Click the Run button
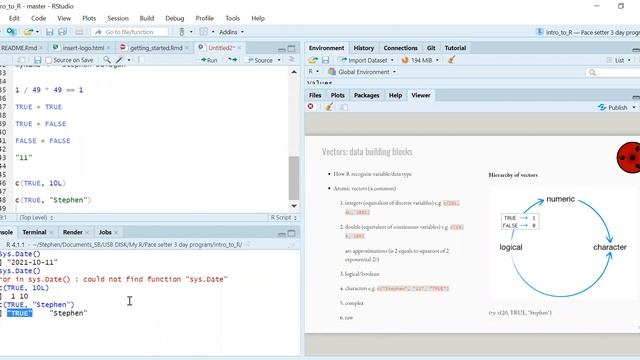Screen dimensions: 640x360 [208, 60]
